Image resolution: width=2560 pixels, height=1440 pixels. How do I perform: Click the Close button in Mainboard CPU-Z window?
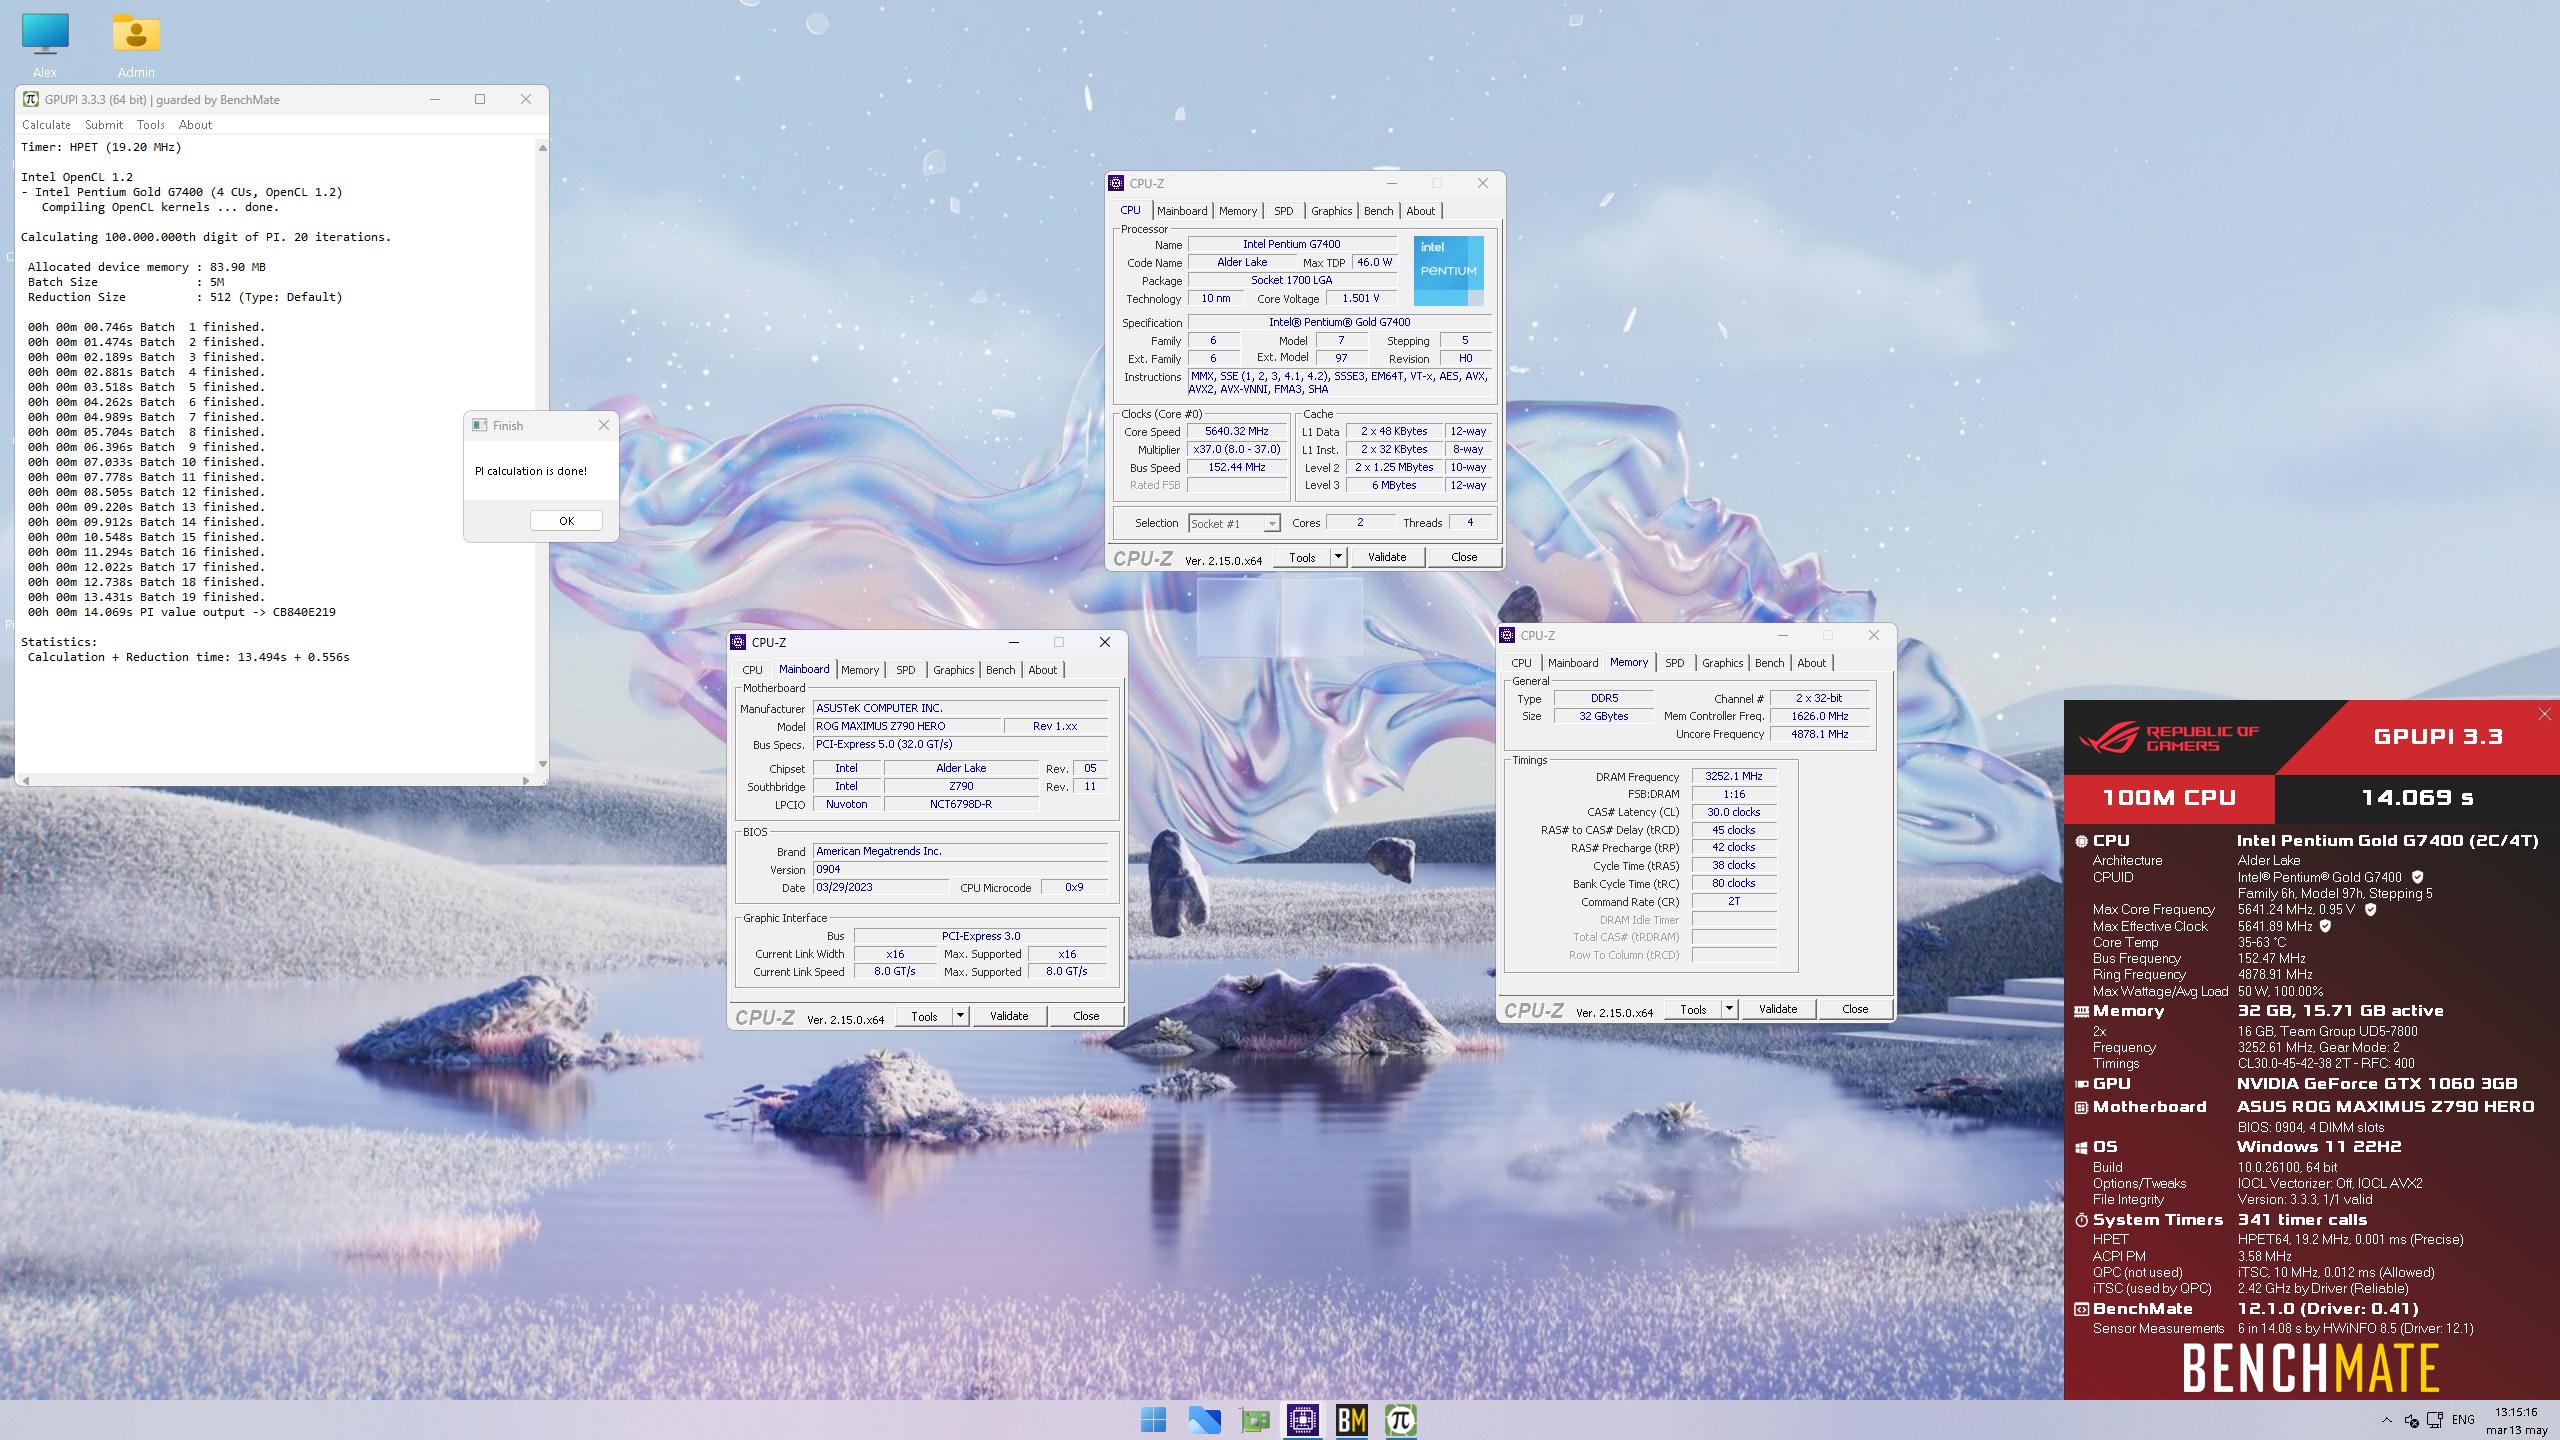[1085, 1016]
